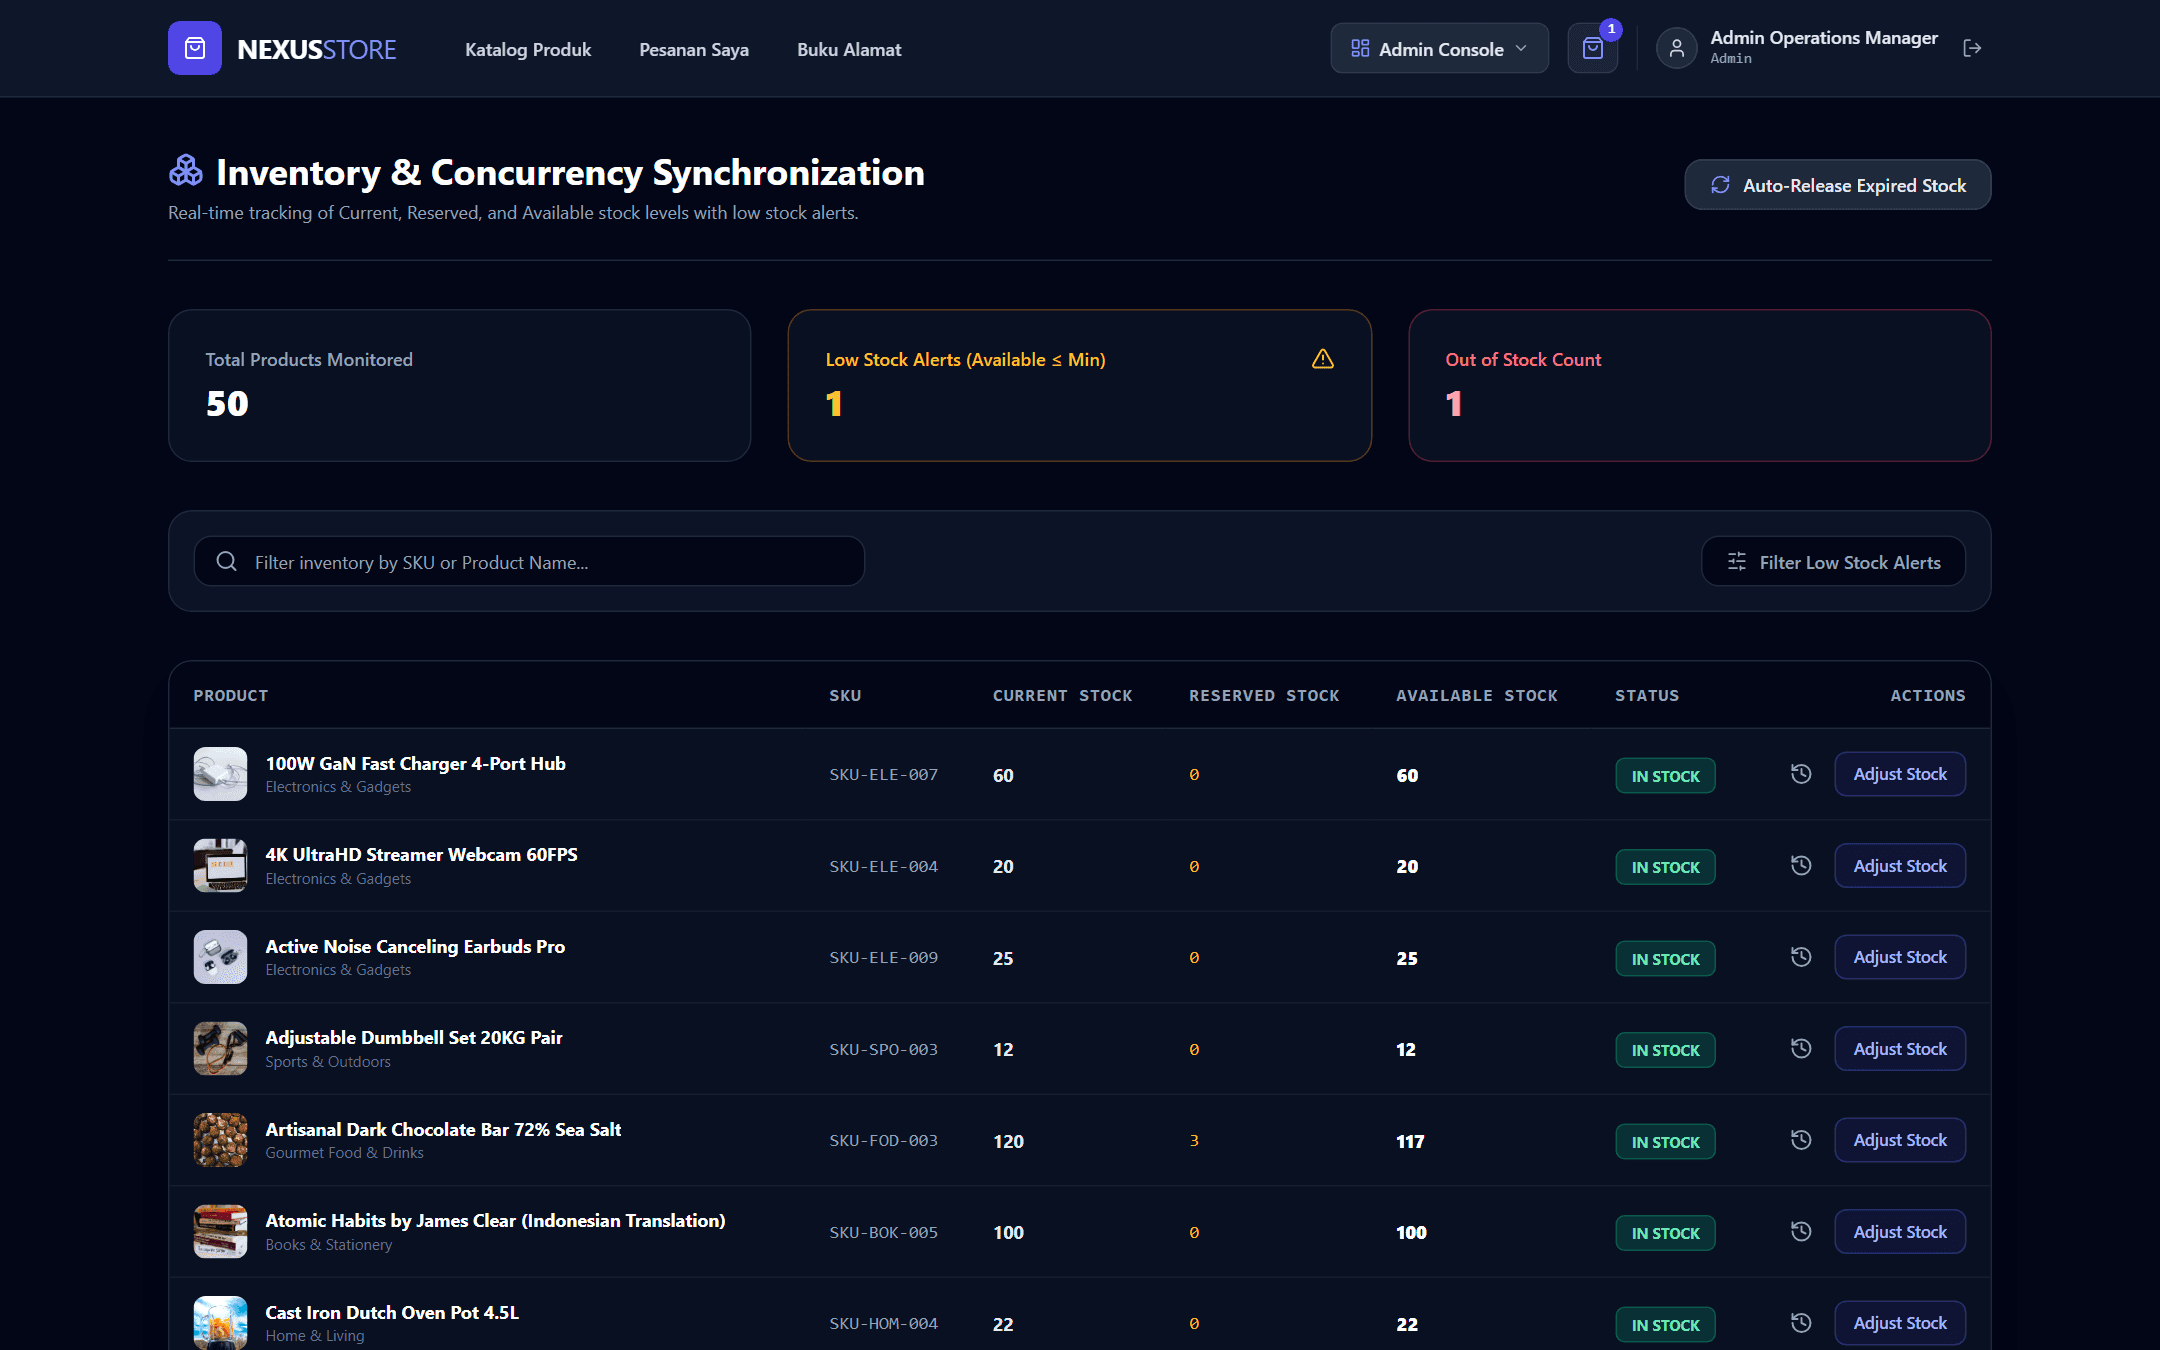Click the low stock warning triangle icon
The height and width of the screenshot is (1350, 2160).
click(x=1323, y=359)
